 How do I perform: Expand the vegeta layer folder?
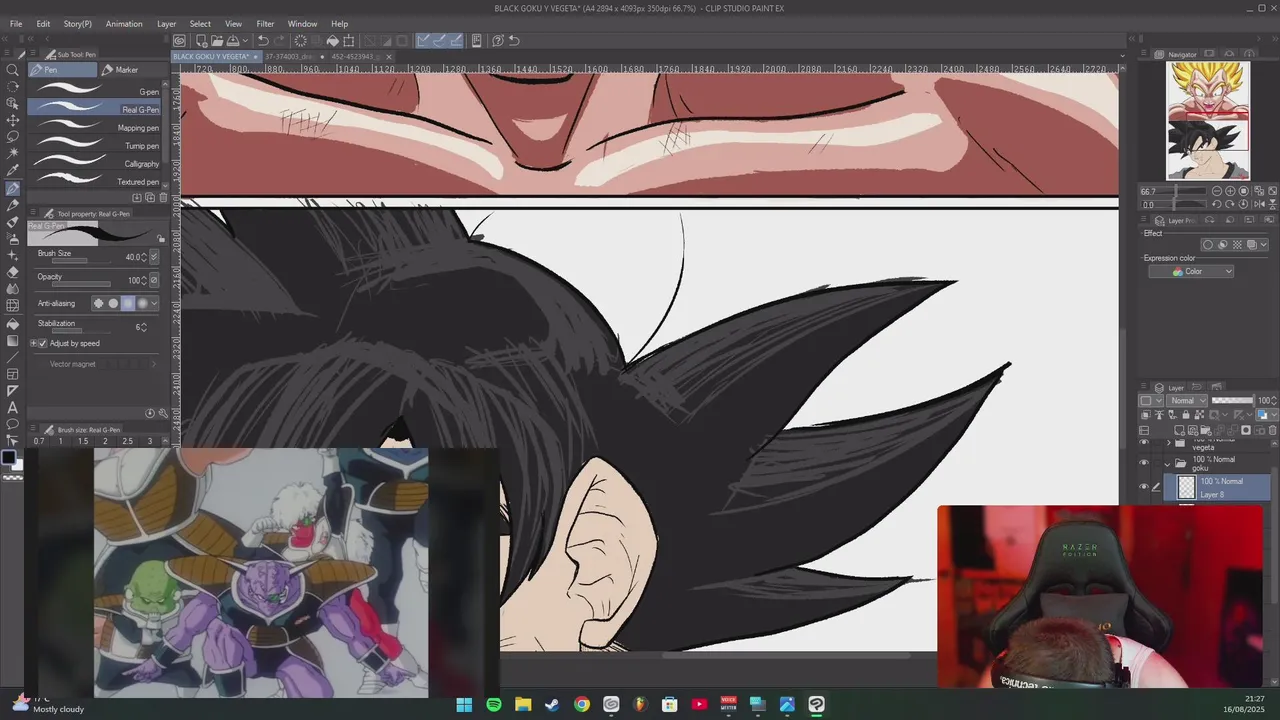pos(1169,442)
